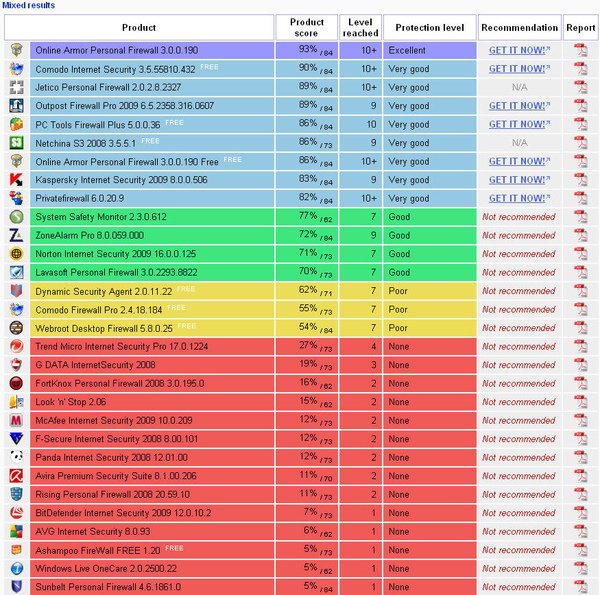Click the F-Secure Internet Security logo icon

16,439
